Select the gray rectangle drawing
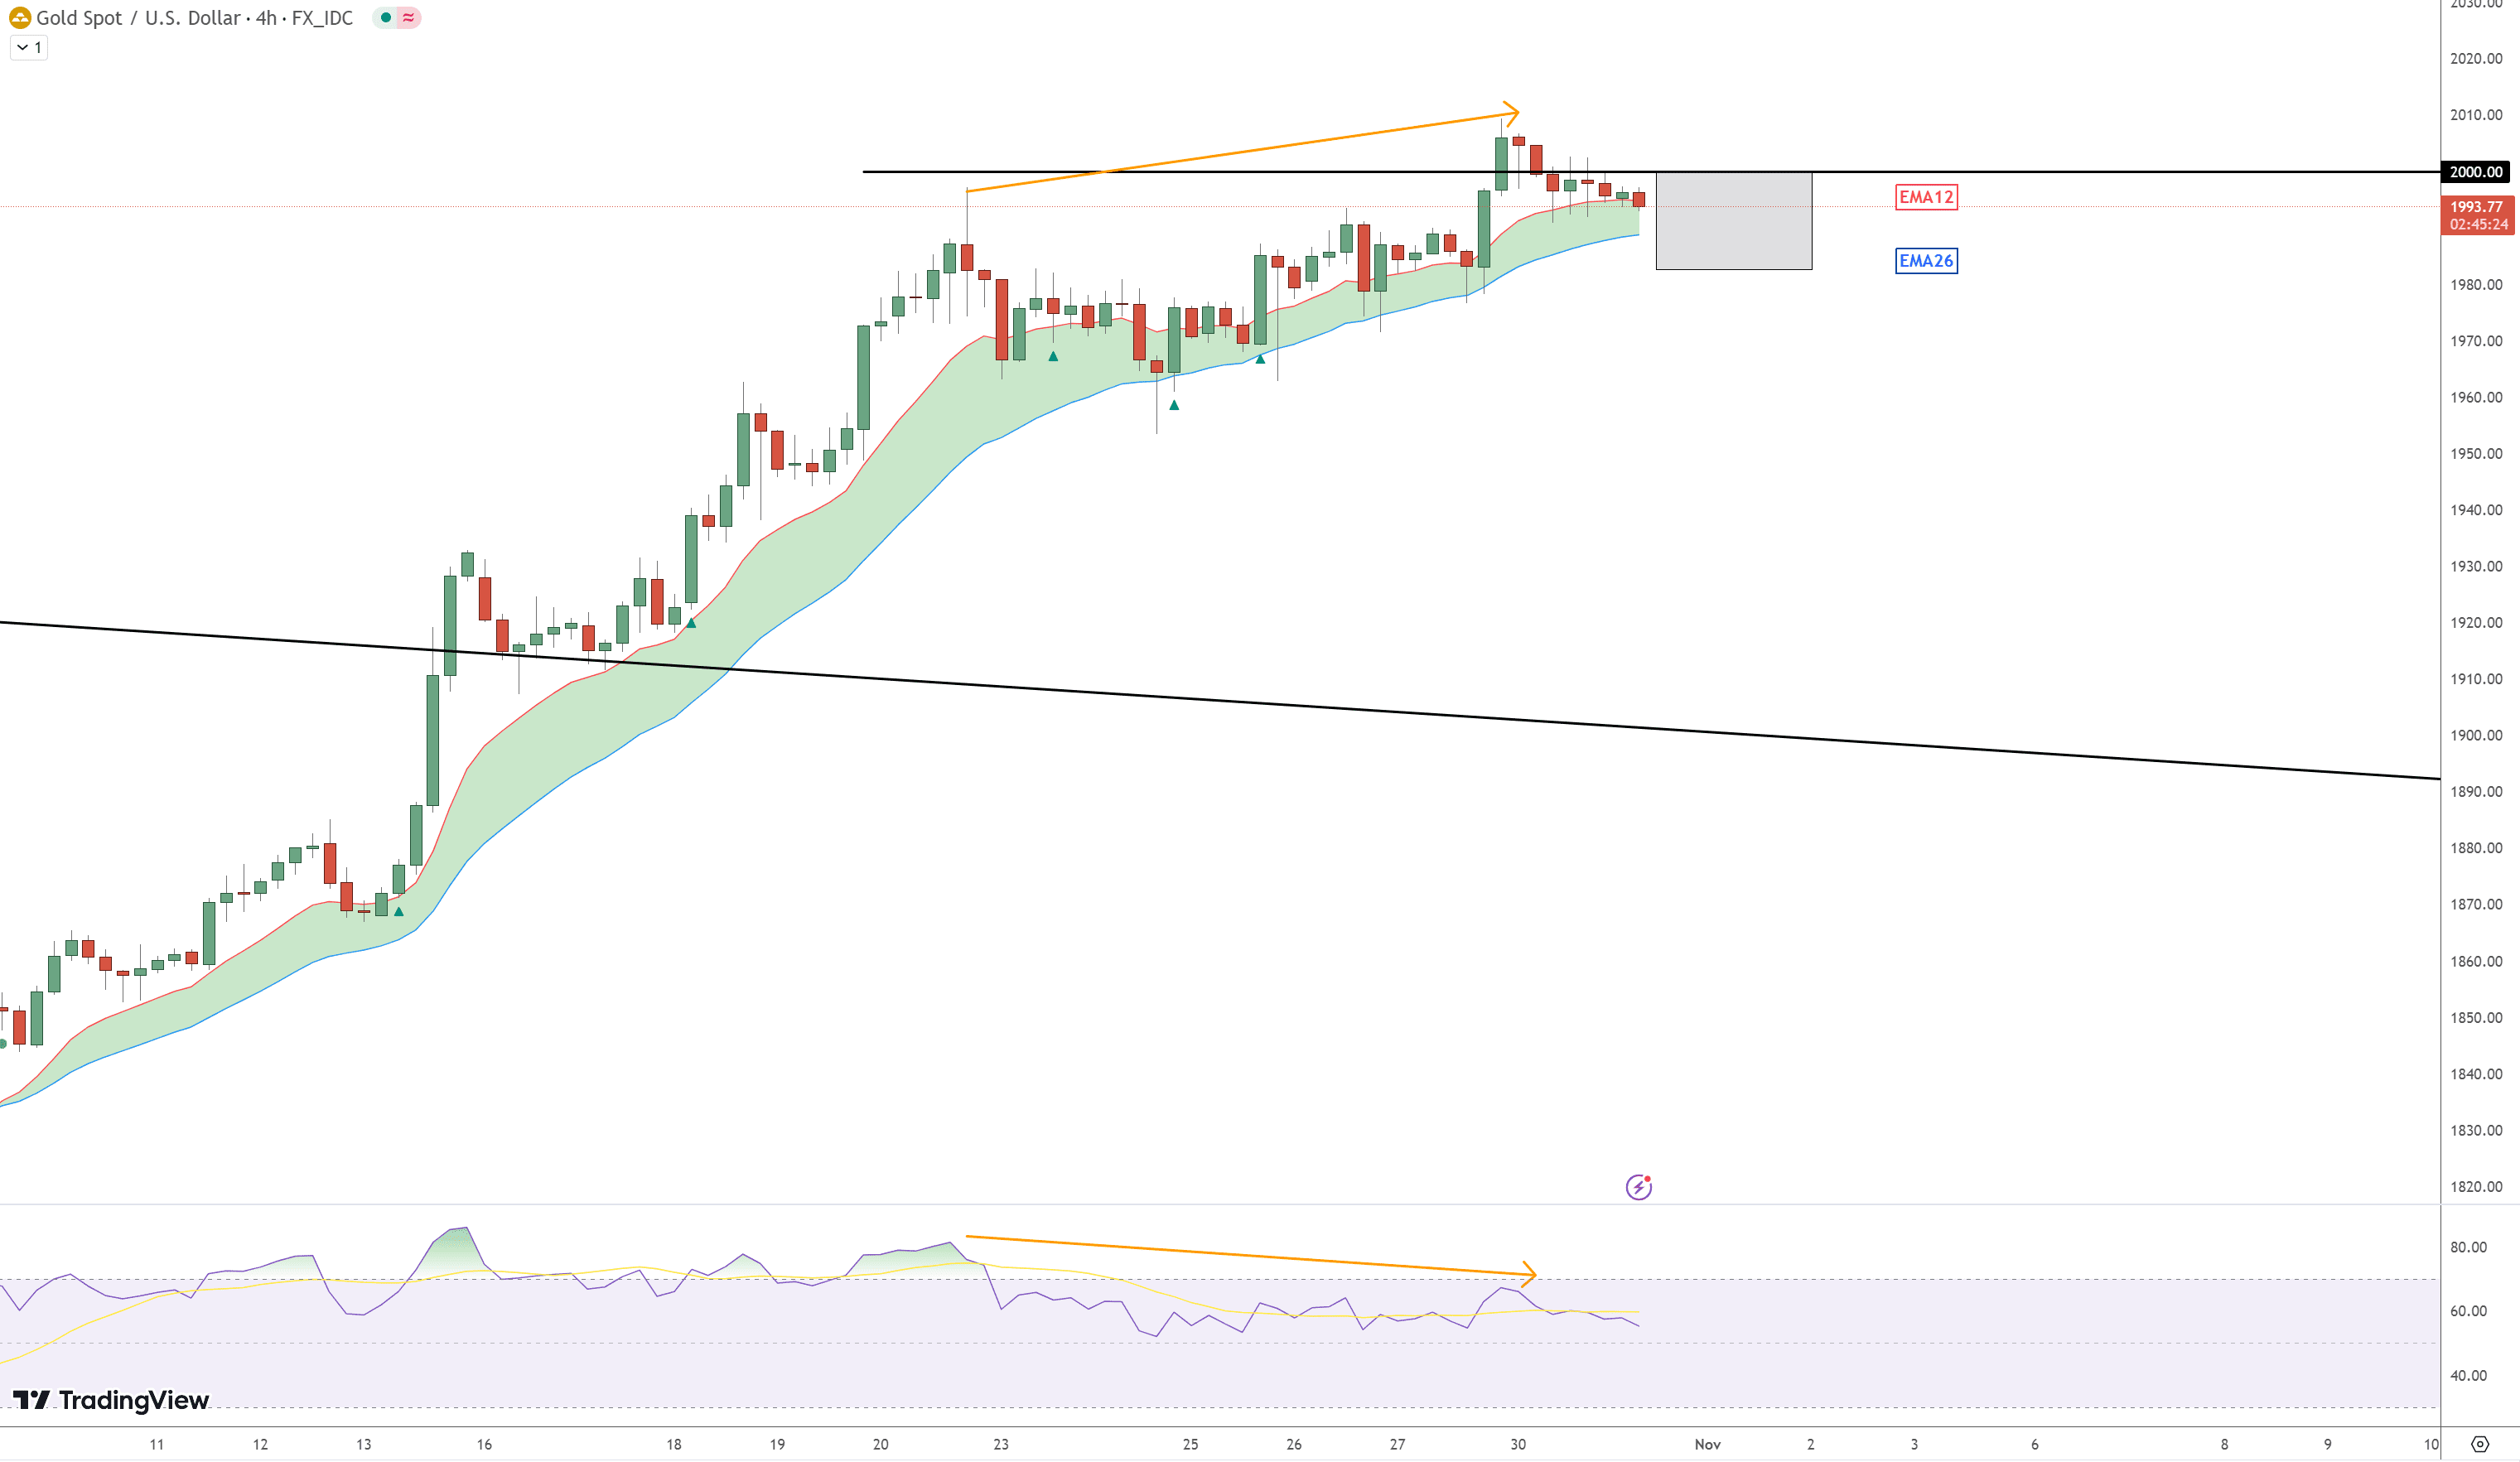 [1733, 221]
